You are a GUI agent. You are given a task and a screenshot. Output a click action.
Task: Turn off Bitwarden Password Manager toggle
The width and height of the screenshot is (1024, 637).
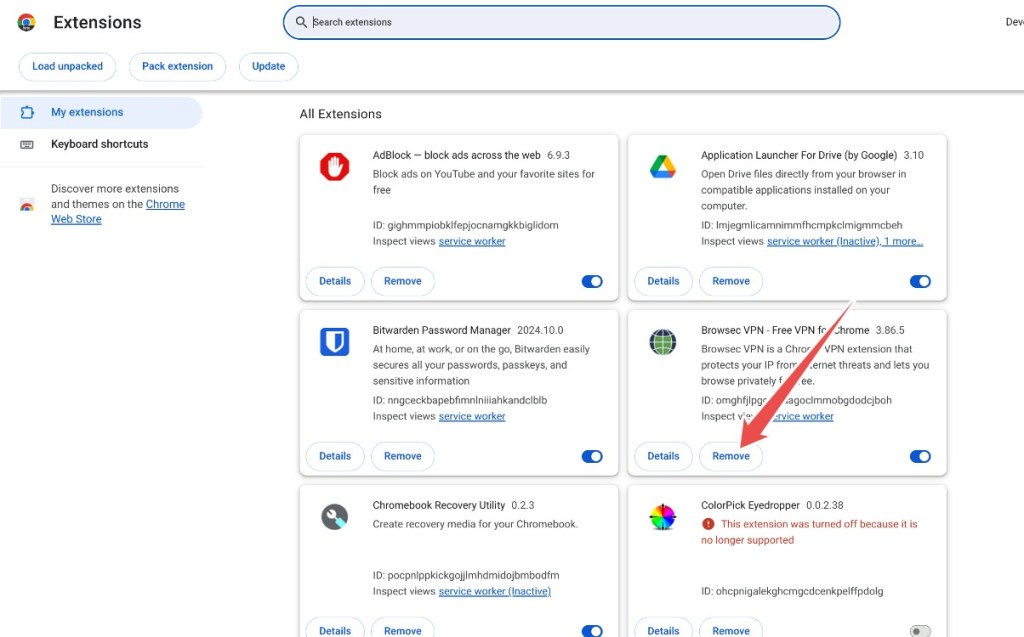[592, 457]
